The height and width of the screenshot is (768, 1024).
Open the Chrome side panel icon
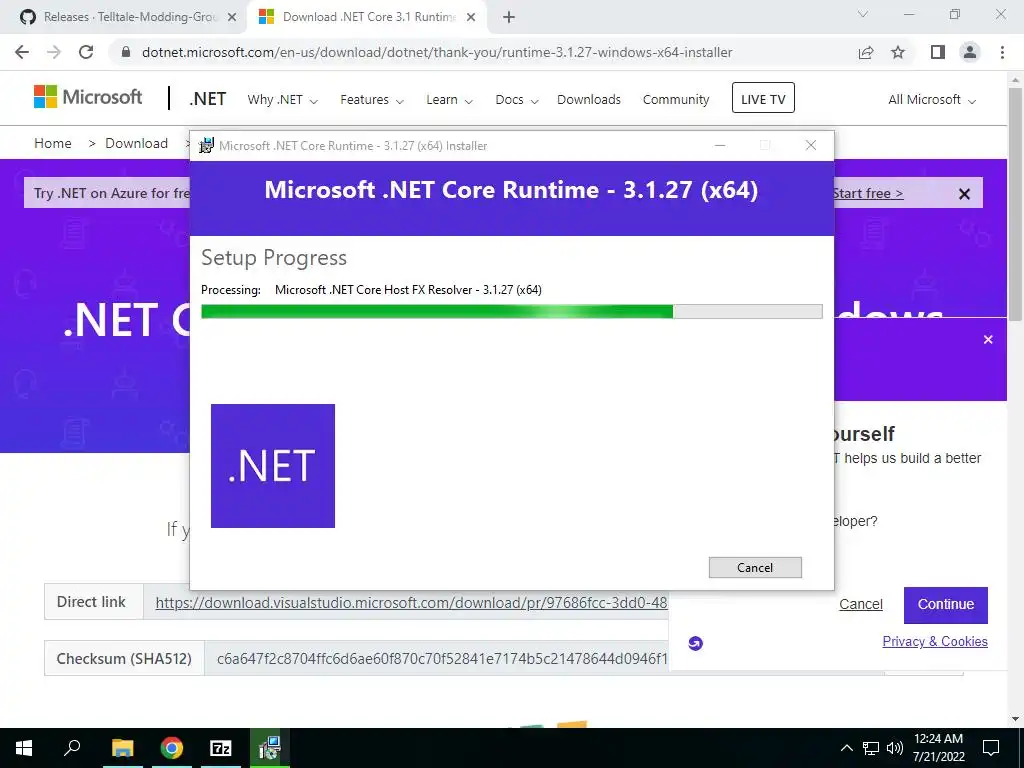pos(937,52)
